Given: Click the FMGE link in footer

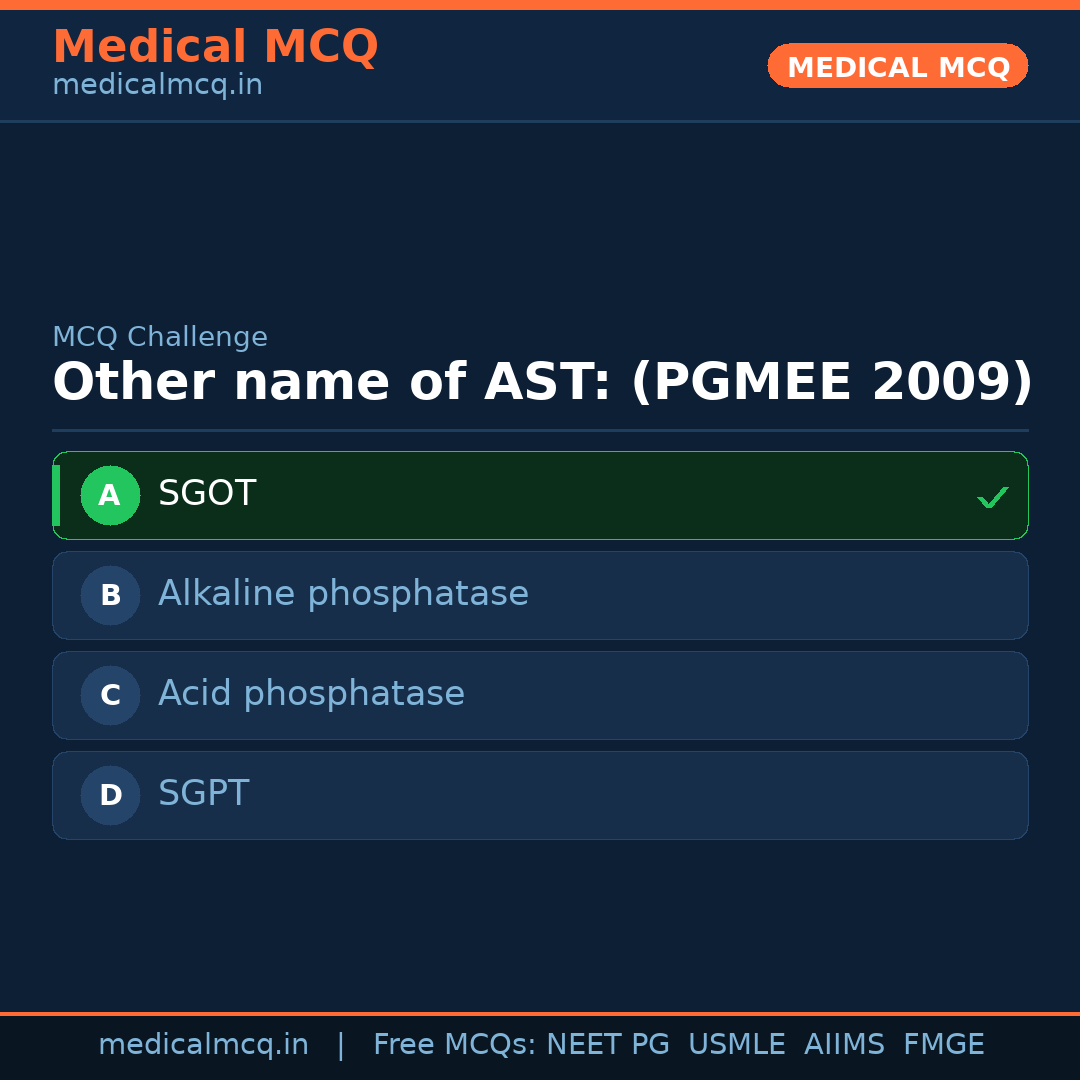Looking at the screenshot, I should (943, 1043).
